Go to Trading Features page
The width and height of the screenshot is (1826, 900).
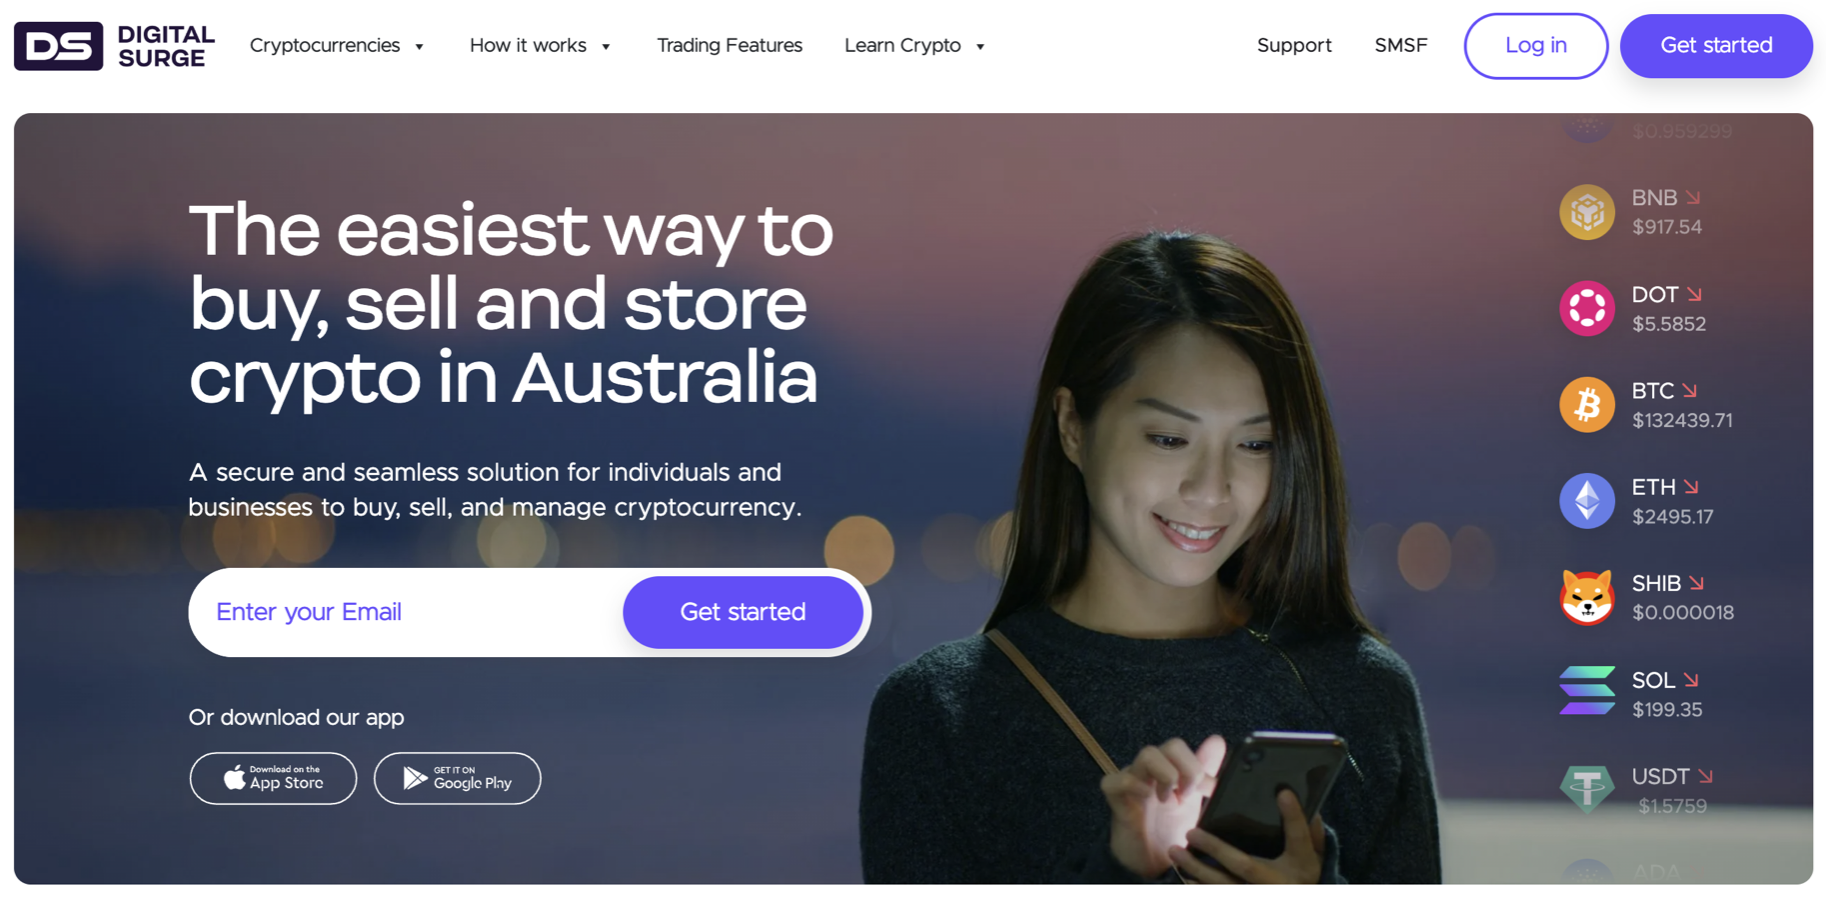(729, 46)
